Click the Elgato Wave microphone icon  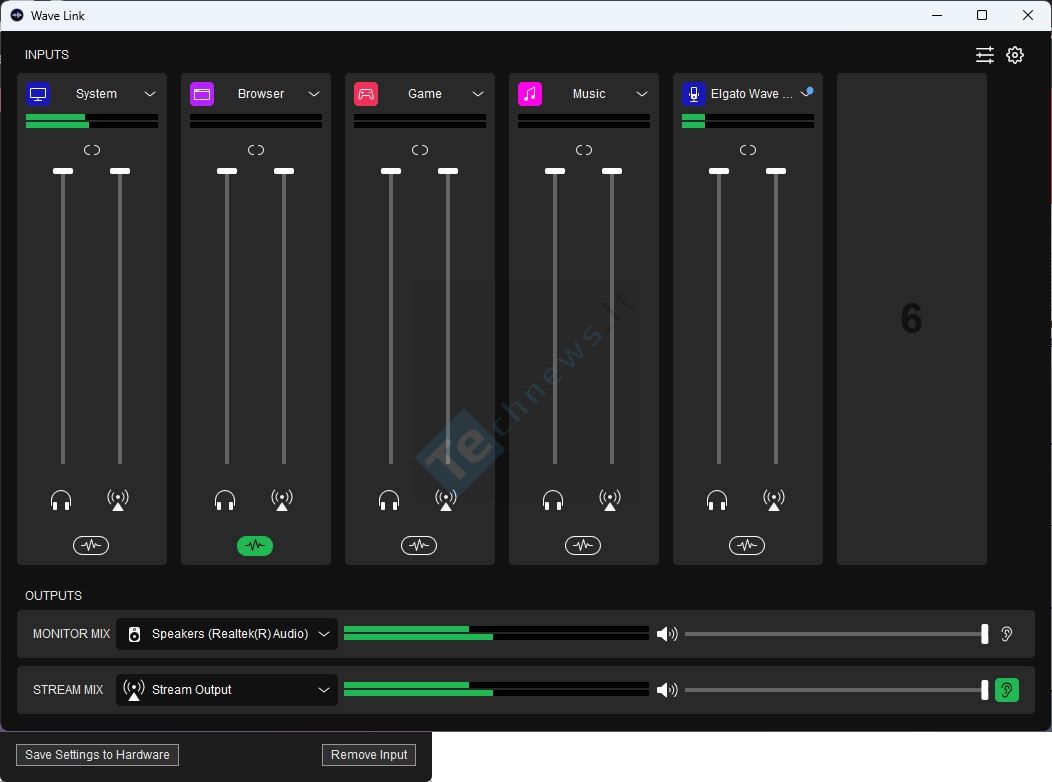[x=694, y=94]
